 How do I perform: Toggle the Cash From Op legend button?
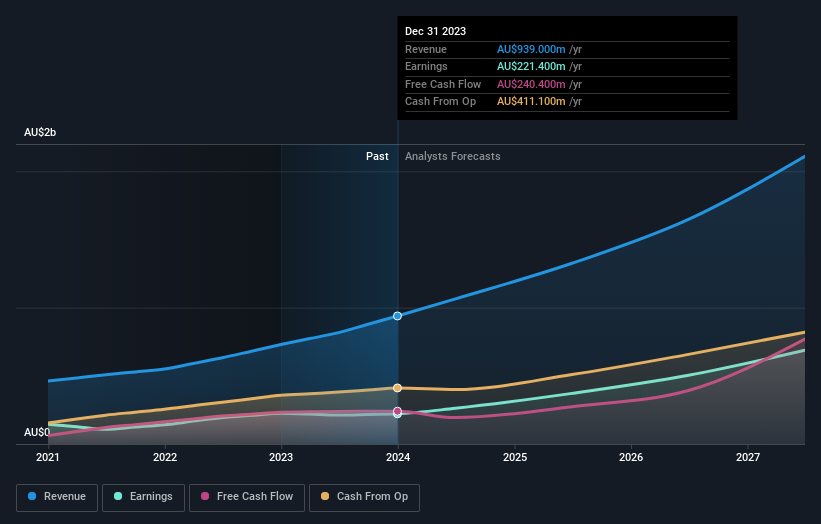coord(364,497)
